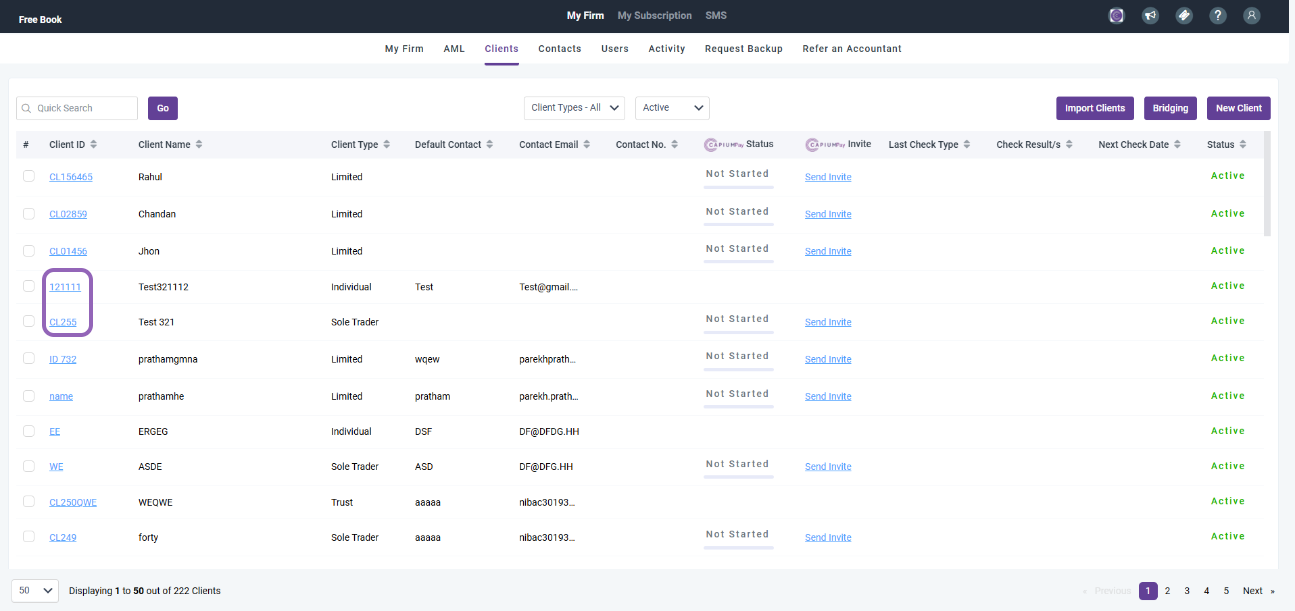This screenshot has width=1295, height=611.
Task: Sort by Last Check Type arrows
Action: (967, 145)
